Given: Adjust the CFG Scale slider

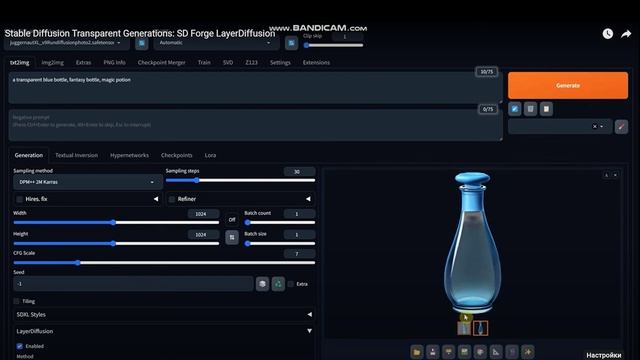Looking at the screenshot, I should (x=164, y=263).
